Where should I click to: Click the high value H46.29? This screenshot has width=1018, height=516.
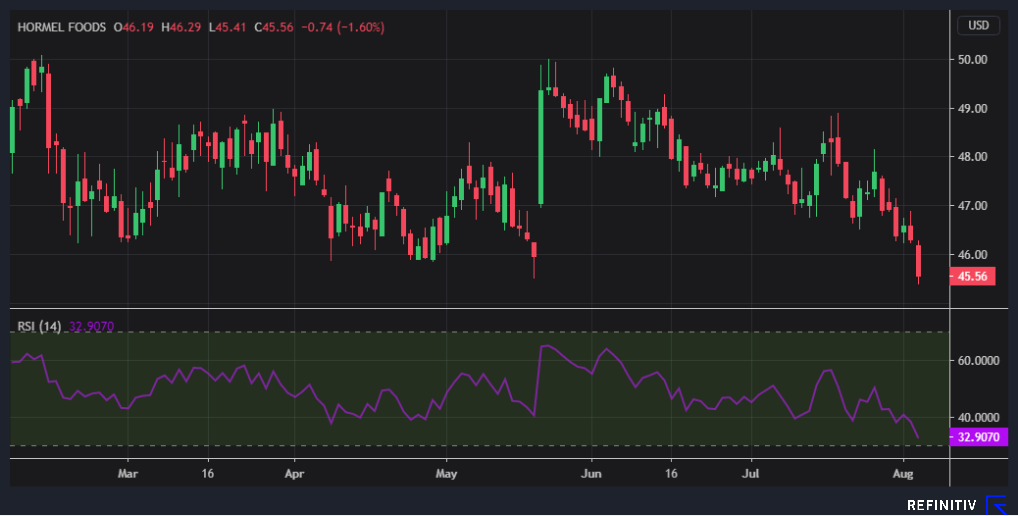coord(181,27)
